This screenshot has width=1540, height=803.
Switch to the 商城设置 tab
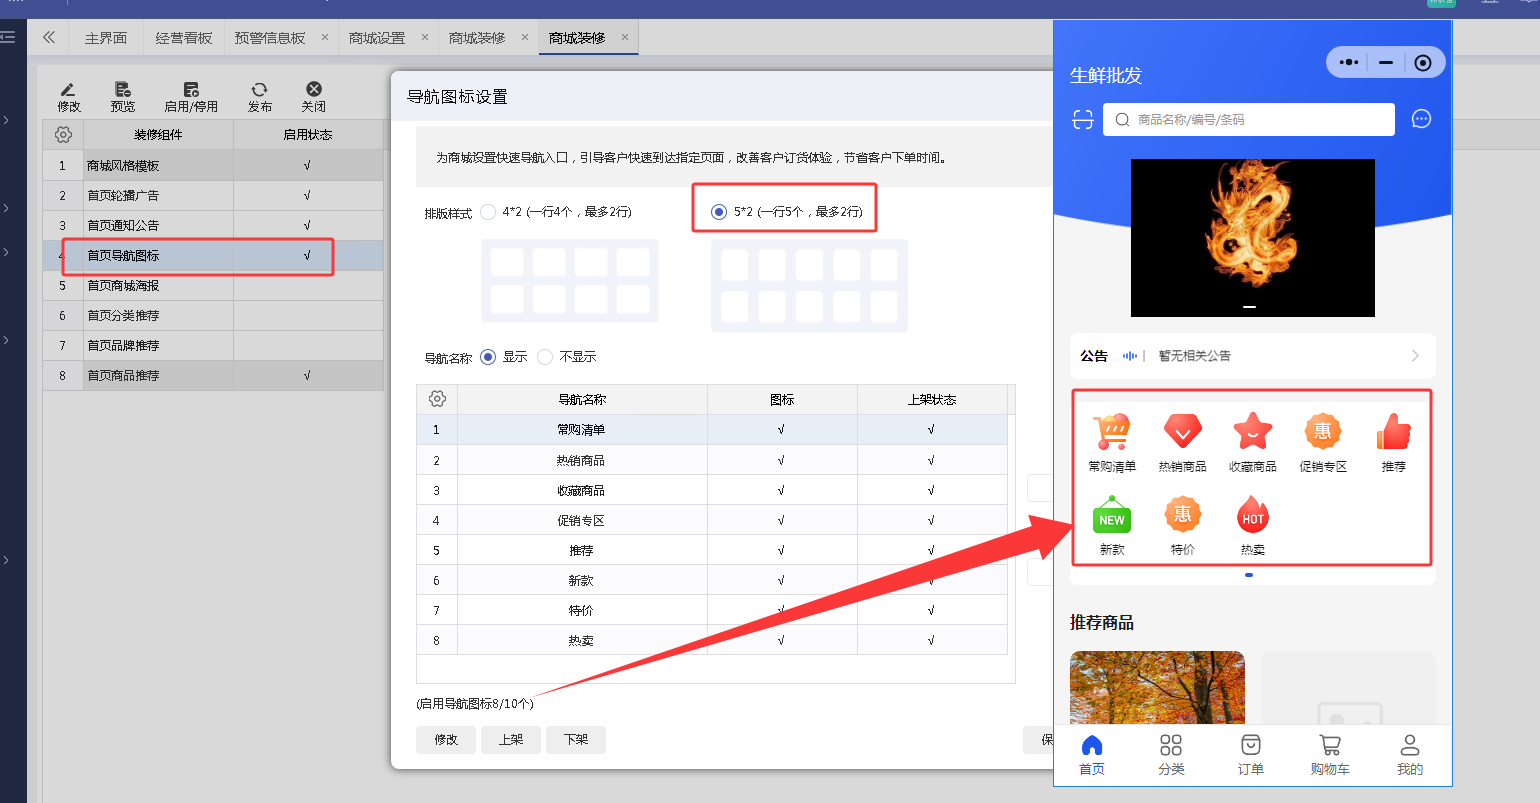(x=377, y=38)
